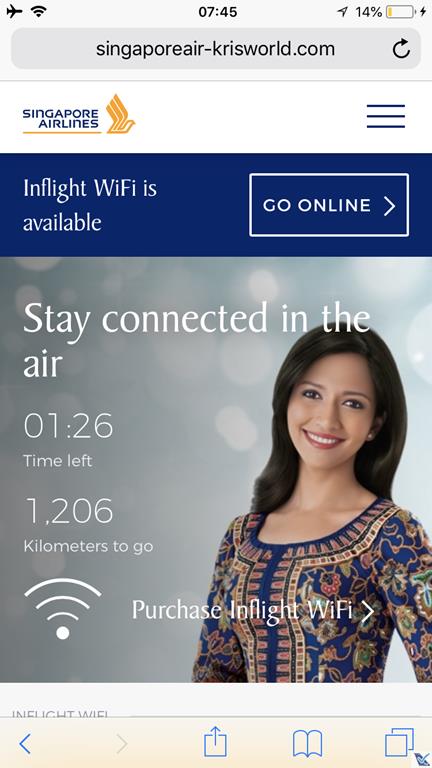Select the singaporeair-krisworld.com address bar
The height and width of the screenshot is (768, 432).
point(216,49)
